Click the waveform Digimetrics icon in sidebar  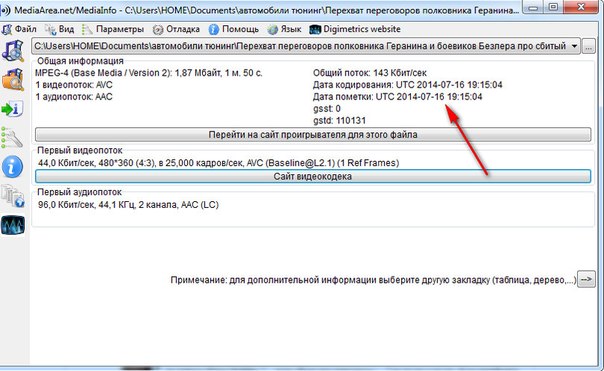click(x=13, y=225)
